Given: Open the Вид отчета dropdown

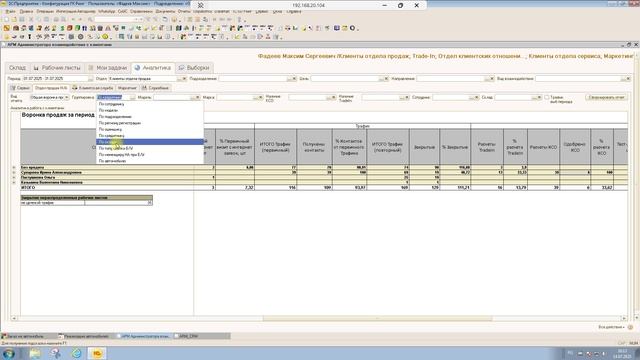Looking at the screenshot, I should (67, 98).
